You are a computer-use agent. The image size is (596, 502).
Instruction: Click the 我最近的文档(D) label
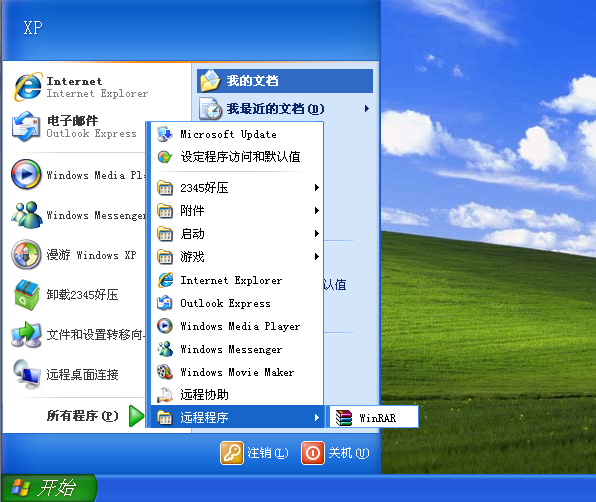coord(275,109)
